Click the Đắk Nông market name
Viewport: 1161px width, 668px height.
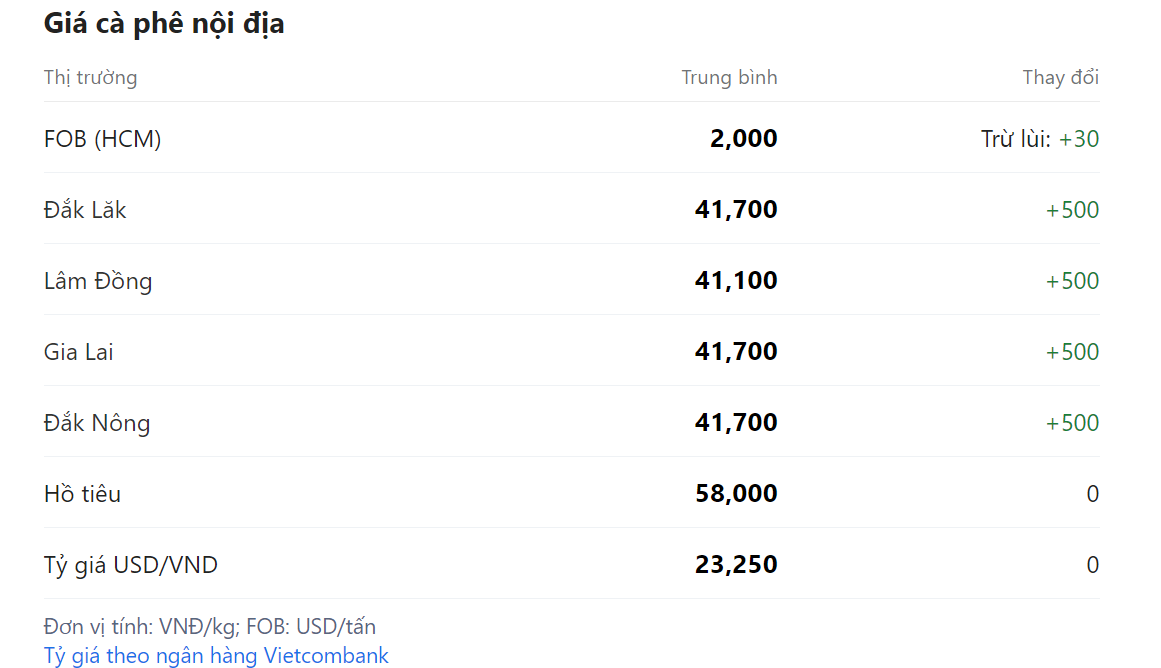tap(97, 423)
